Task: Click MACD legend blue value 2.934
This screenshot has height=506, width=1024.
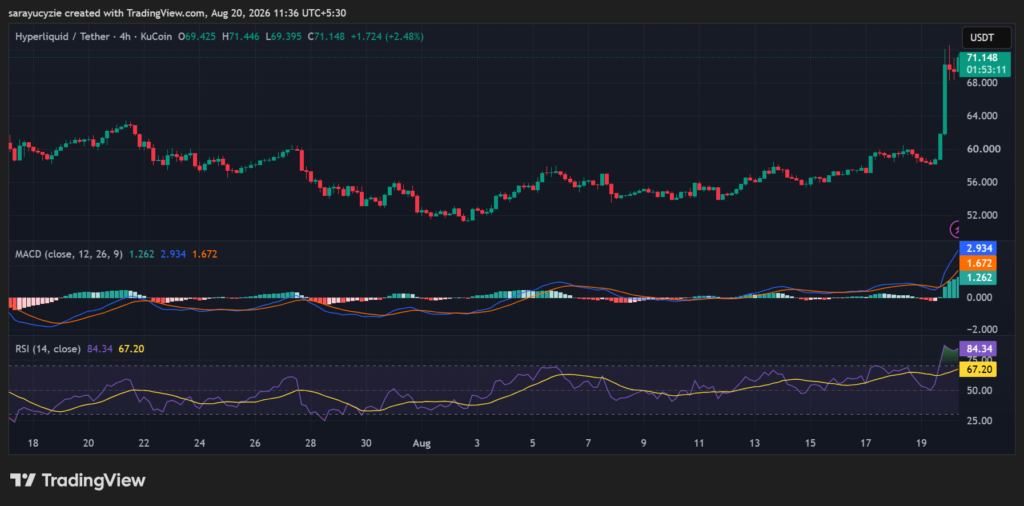Action: 173,254
